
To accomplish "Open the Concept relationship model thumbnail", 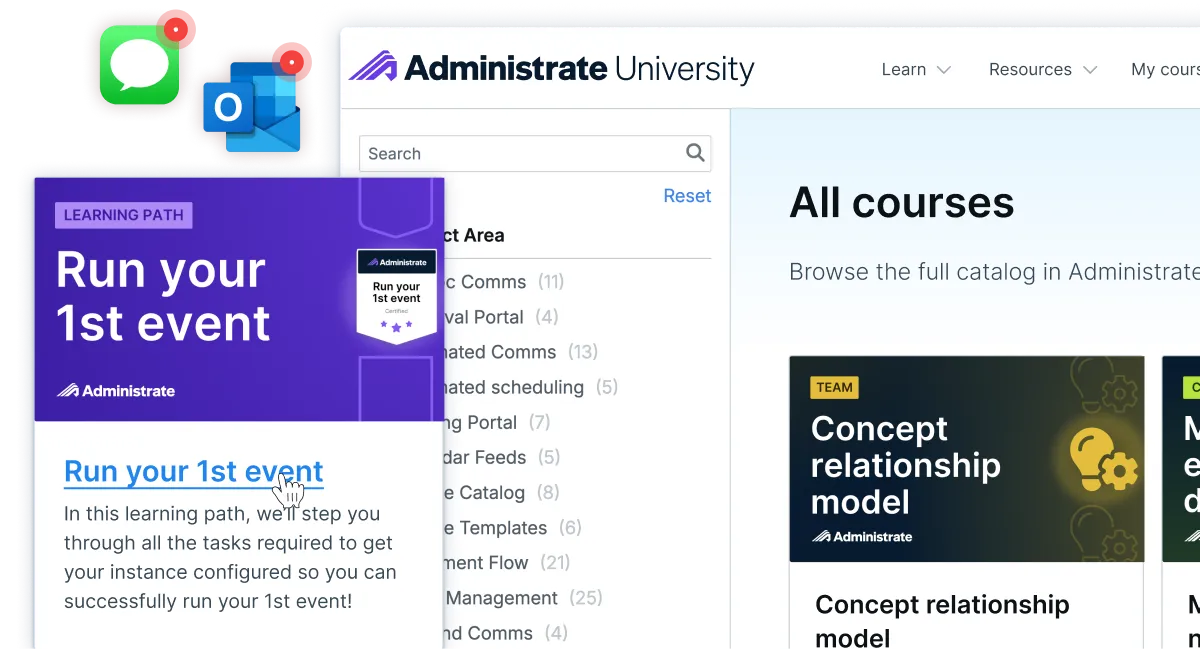I will point(966,459).
